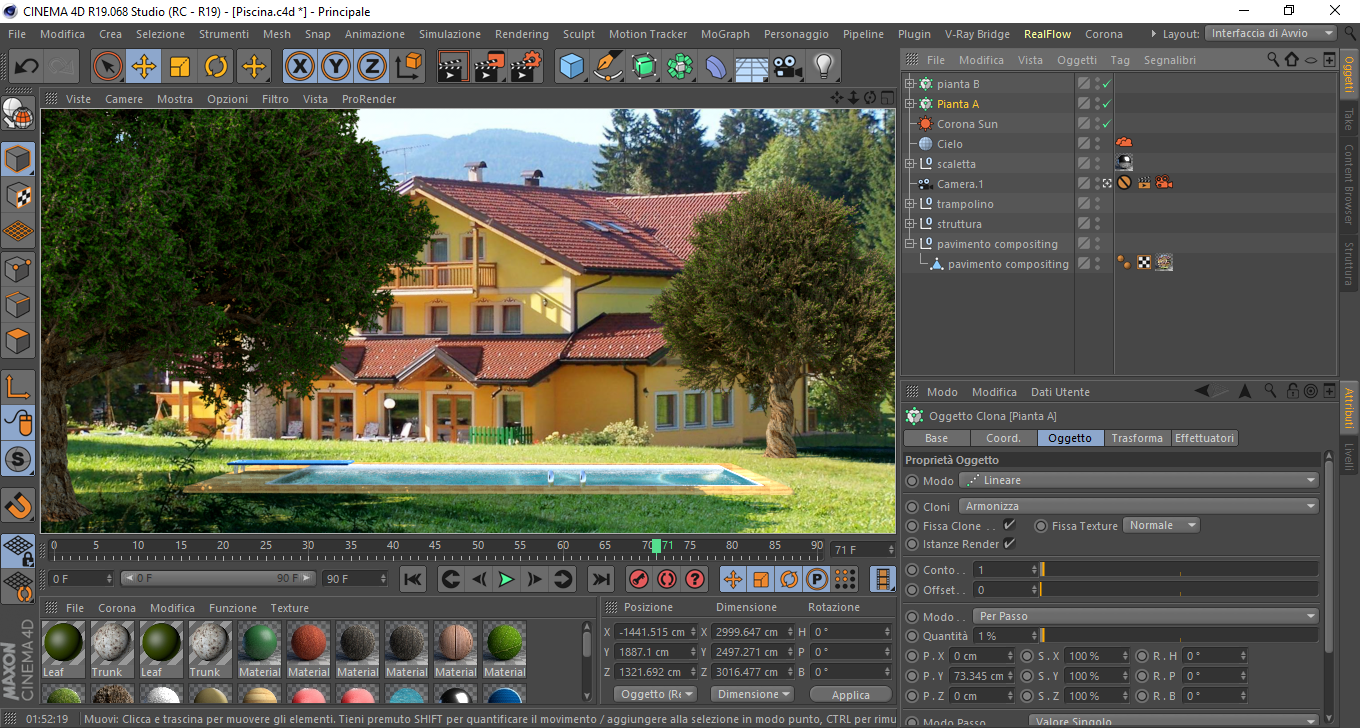
Task: Toggle the Z axis lock
Action: click(x=372, y=67)
